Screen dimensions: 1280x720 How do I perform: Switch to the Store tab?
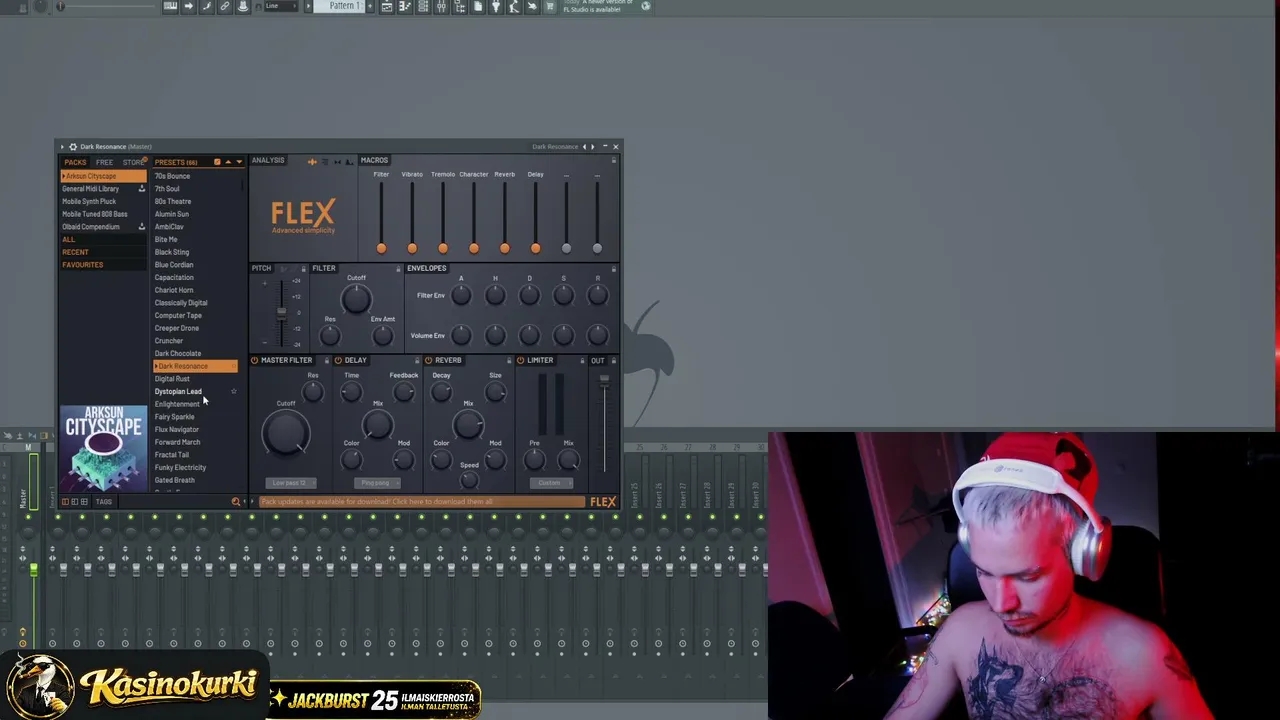point(133,162)
